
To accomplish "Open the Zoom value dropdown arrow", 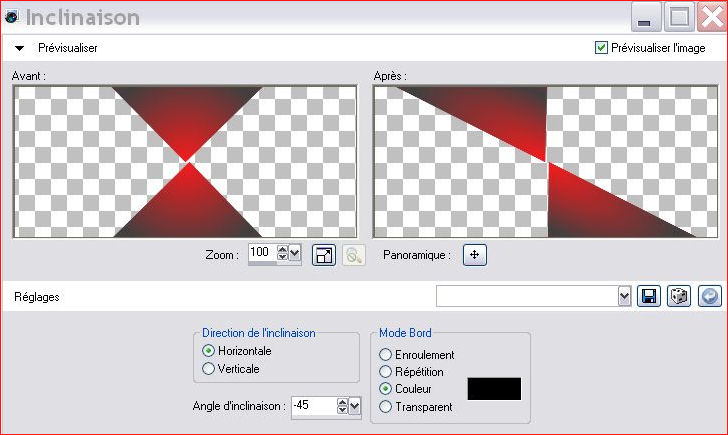I will click(x=294, y=254).
